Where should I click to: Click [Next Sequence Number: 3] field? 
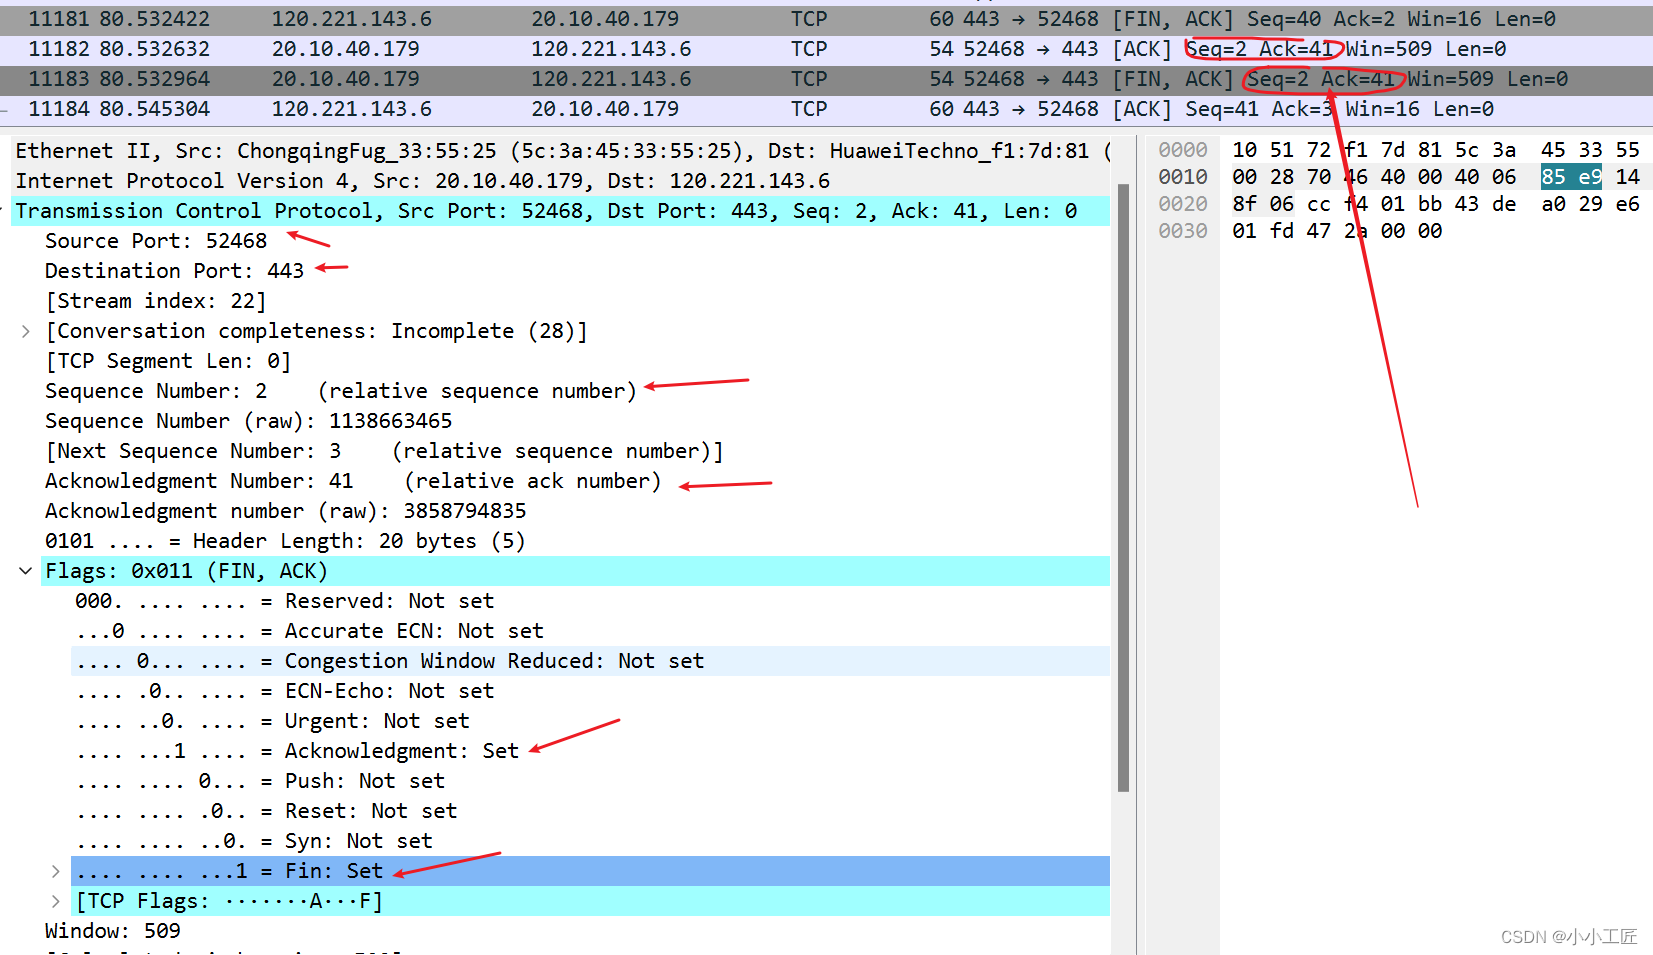tap(384, 451)
